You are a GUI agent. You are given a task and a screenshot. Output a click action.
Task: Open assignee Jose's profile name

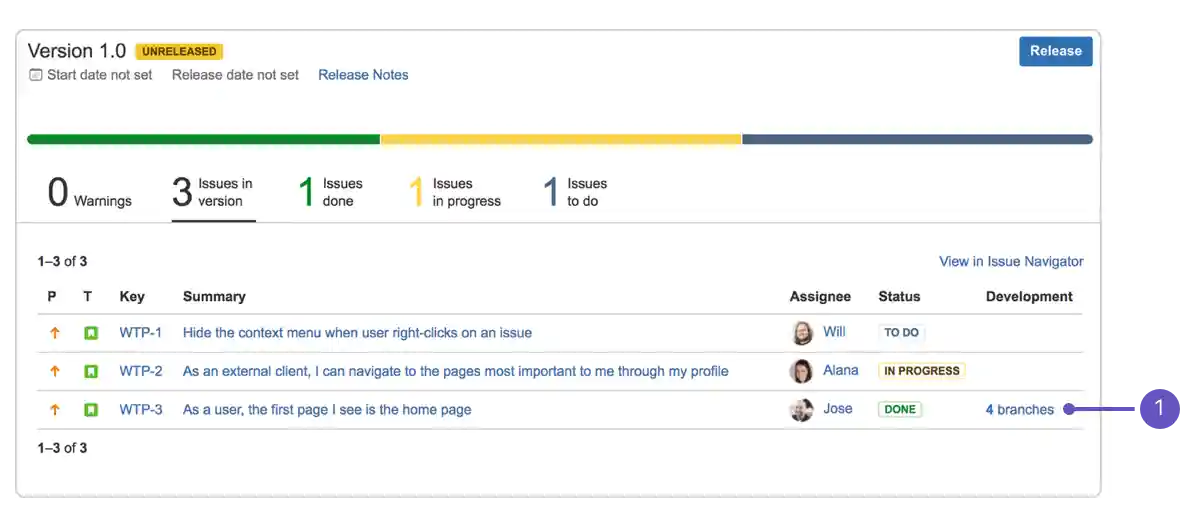[838, 408]
